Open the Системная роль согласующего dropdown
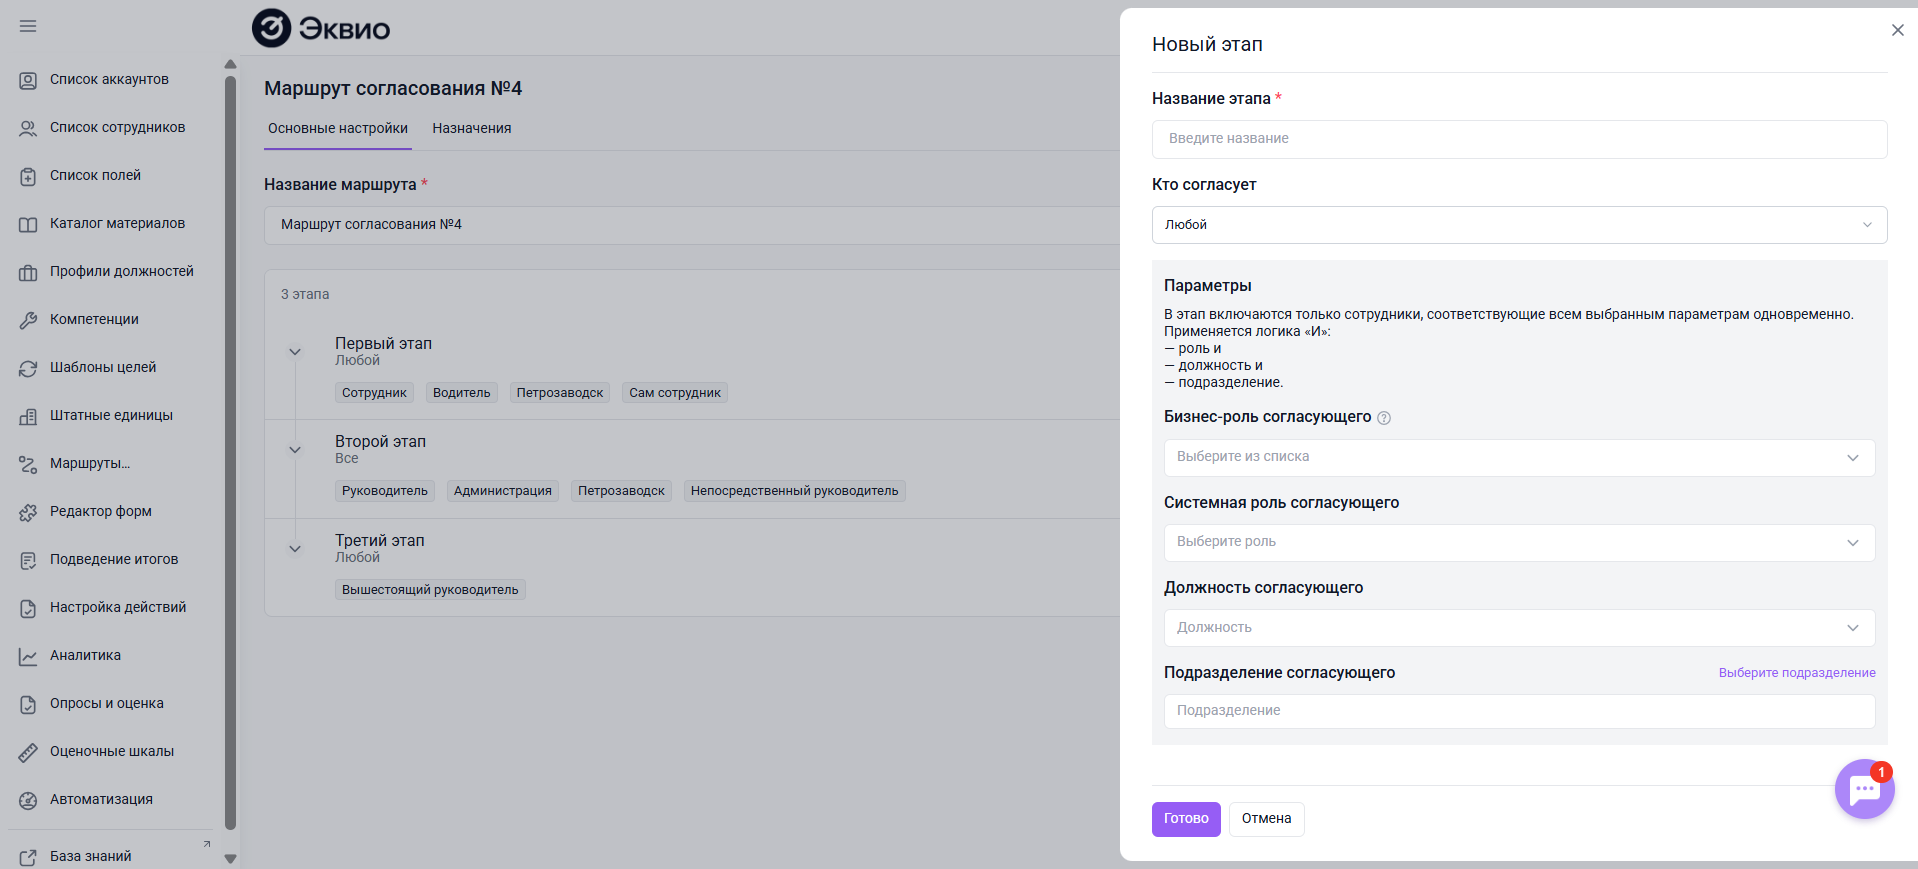Screen dimensions: 1918x869 tap(1519, 542)
